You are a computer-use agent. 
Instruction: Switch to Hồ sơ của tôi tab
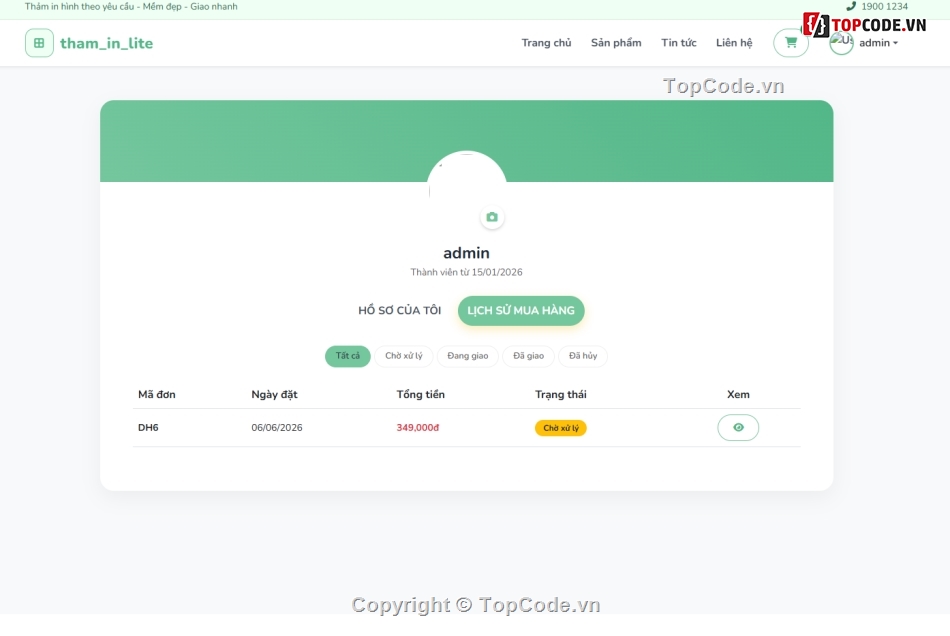click(399, 311)
